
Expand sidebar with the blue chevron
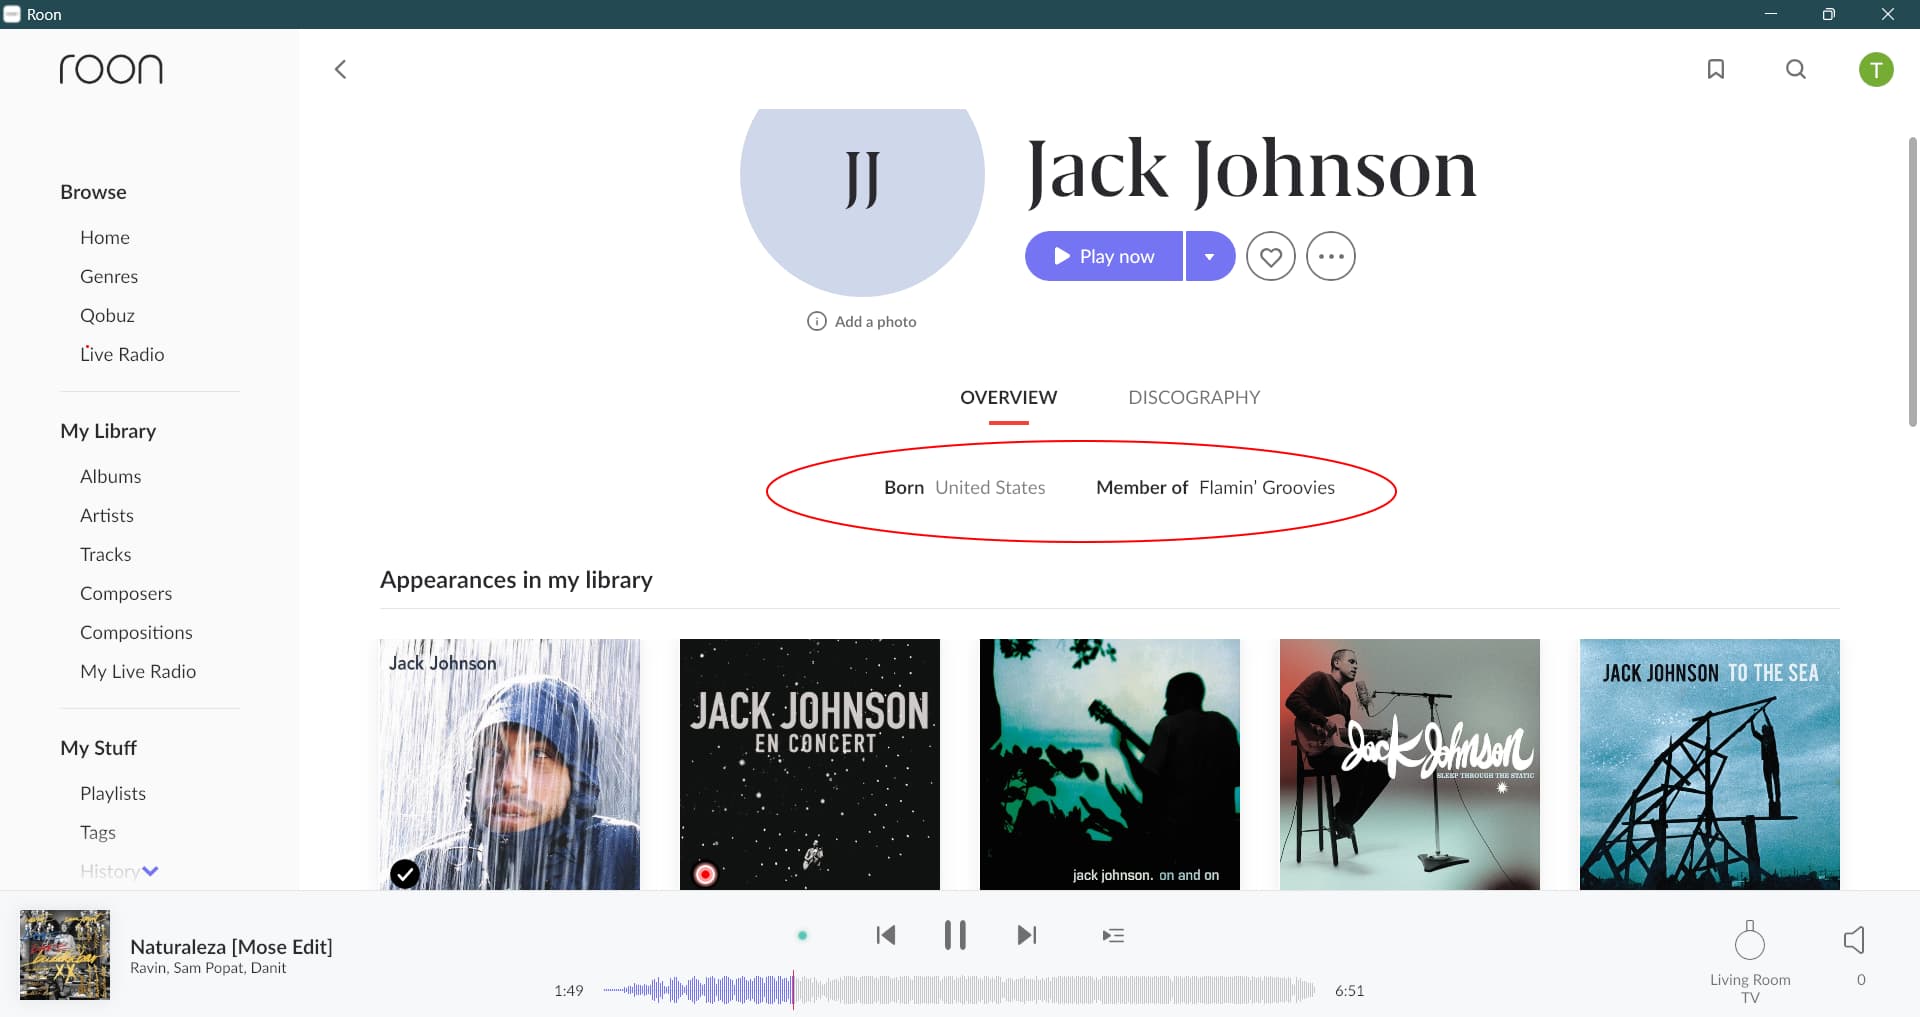click(x=150, y=871)
